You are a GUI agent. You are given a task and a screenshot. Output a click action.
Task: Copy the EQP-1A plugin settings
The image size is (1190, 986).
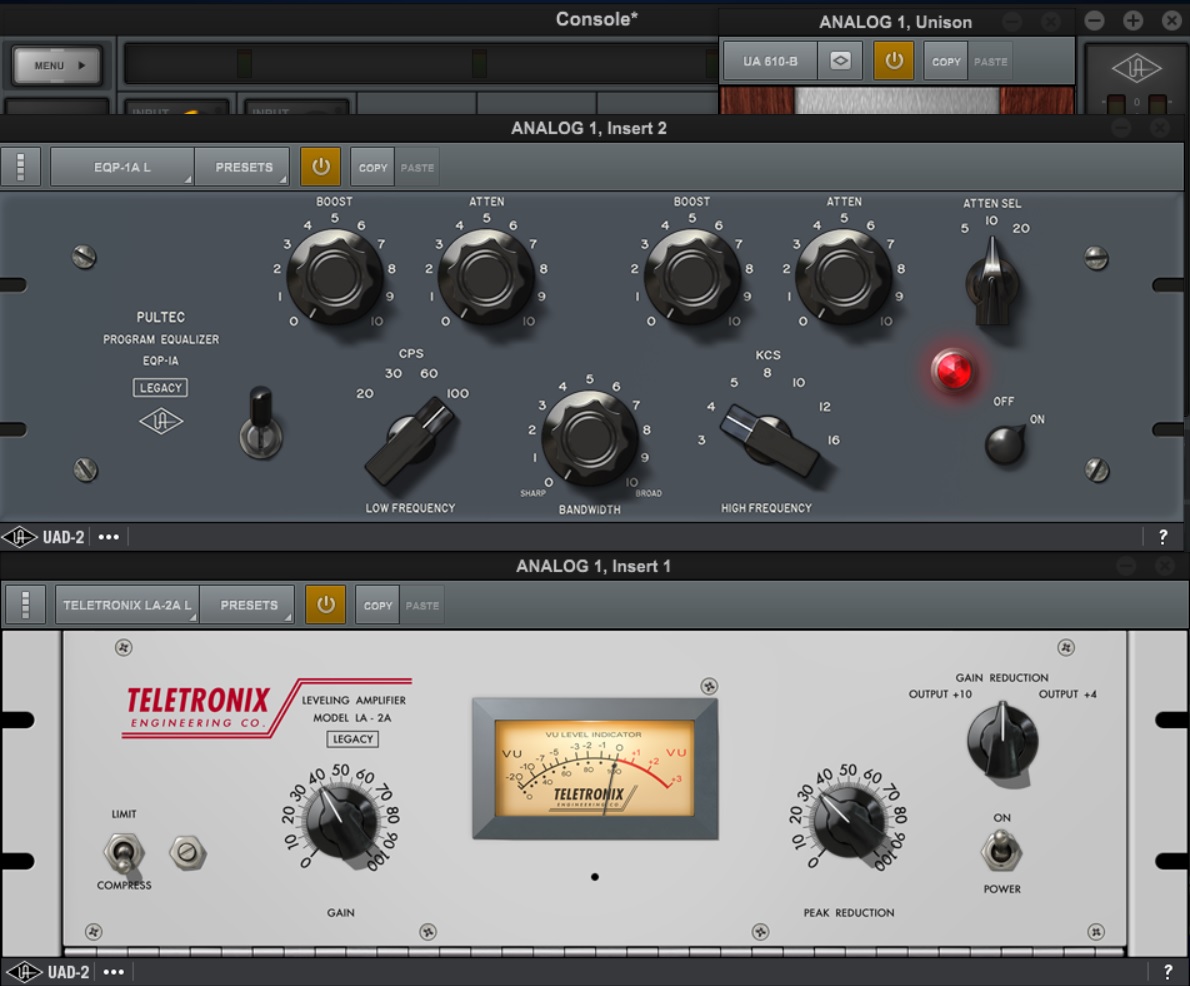click(x=373, y=168)
